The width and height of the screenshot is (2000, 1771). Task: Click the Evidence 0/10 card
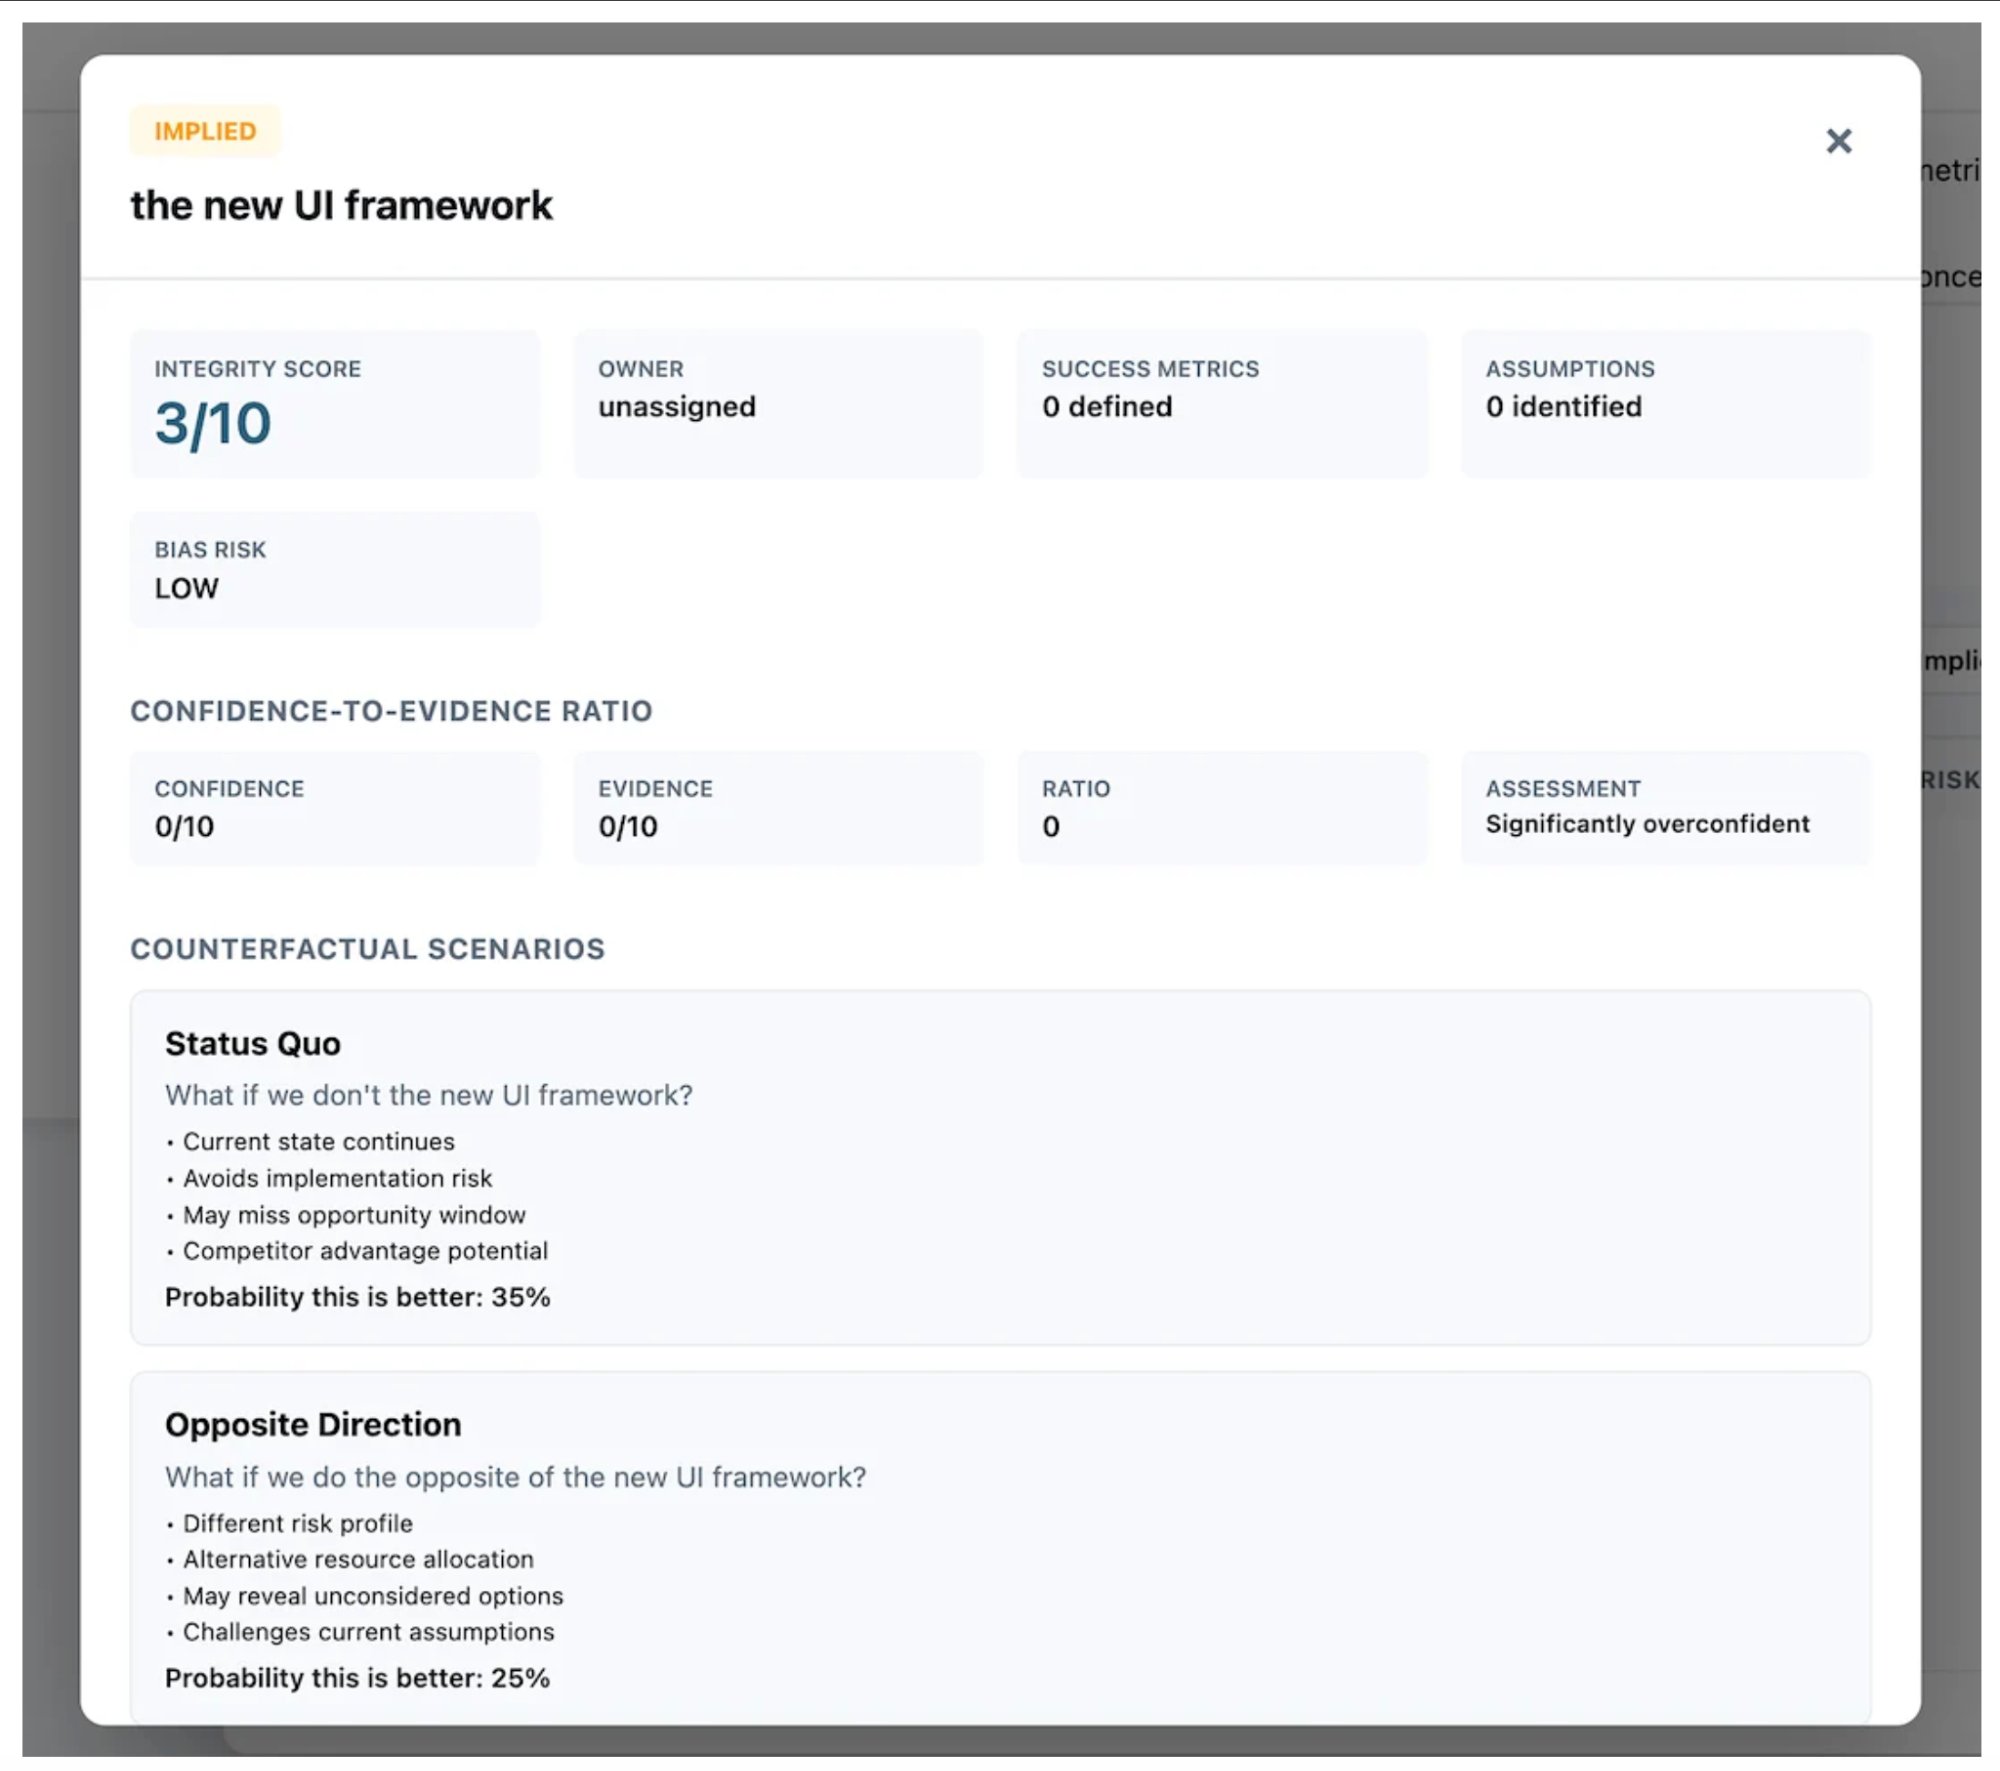coord(778,808)
